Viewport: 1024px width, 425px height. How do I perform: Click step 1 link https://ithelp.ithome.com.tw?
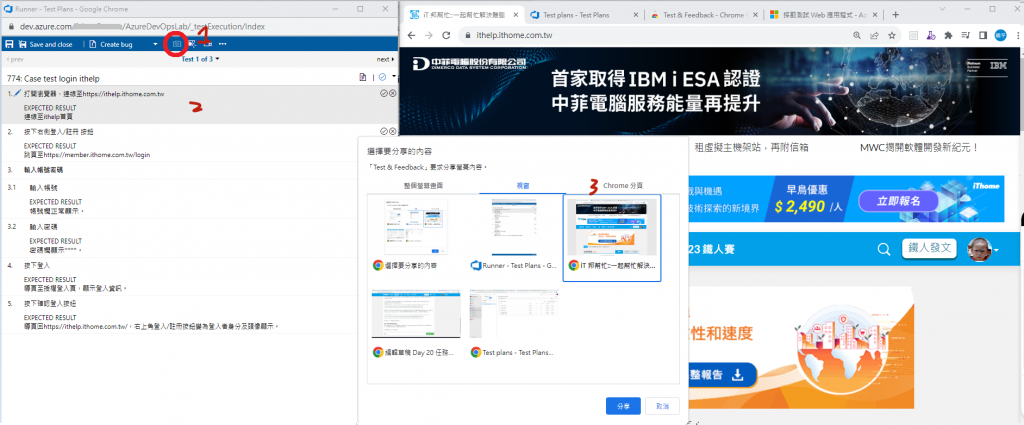(x=123, y=95)
